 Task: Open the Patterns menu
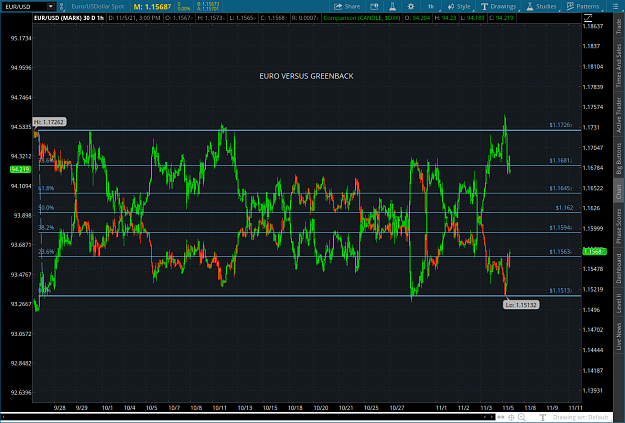[583, 6]
